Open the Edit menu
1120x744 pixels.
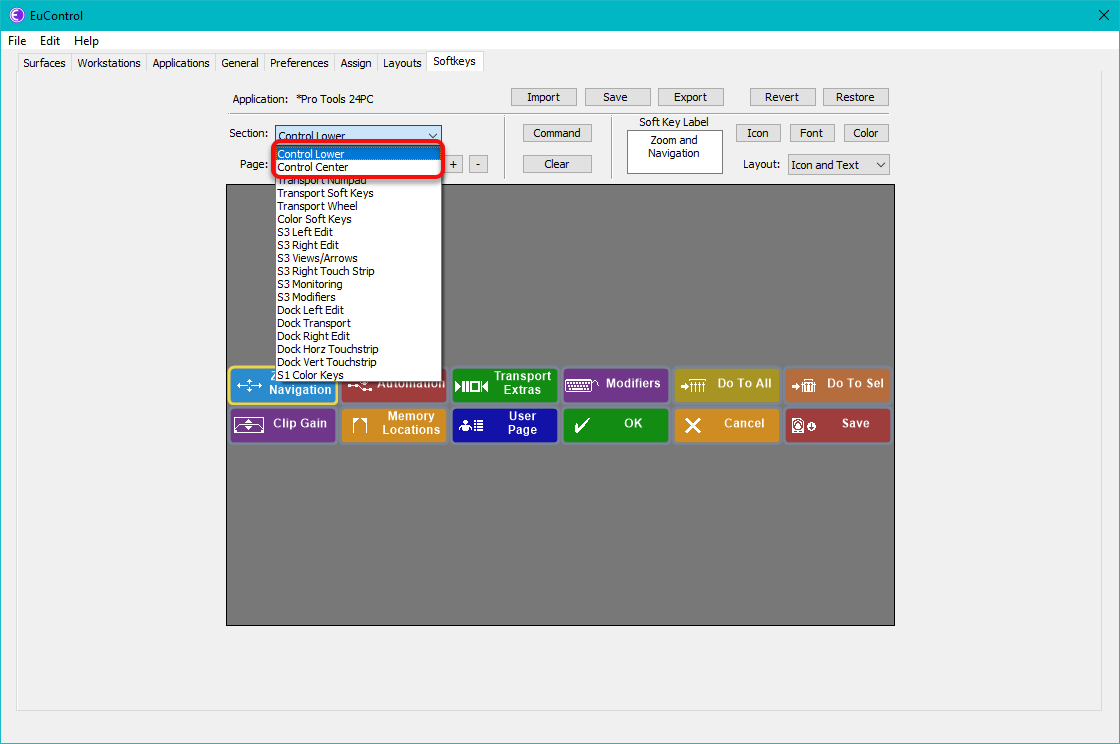(x=50, y=41)
